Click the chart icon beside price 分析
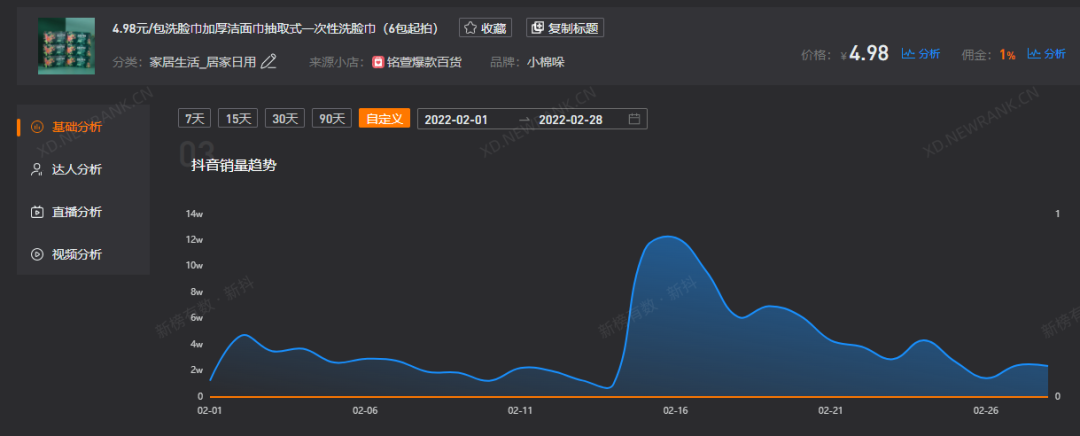Image resolution: width=1080 pixels, height=436 pixels. click(x=908, y=54)
